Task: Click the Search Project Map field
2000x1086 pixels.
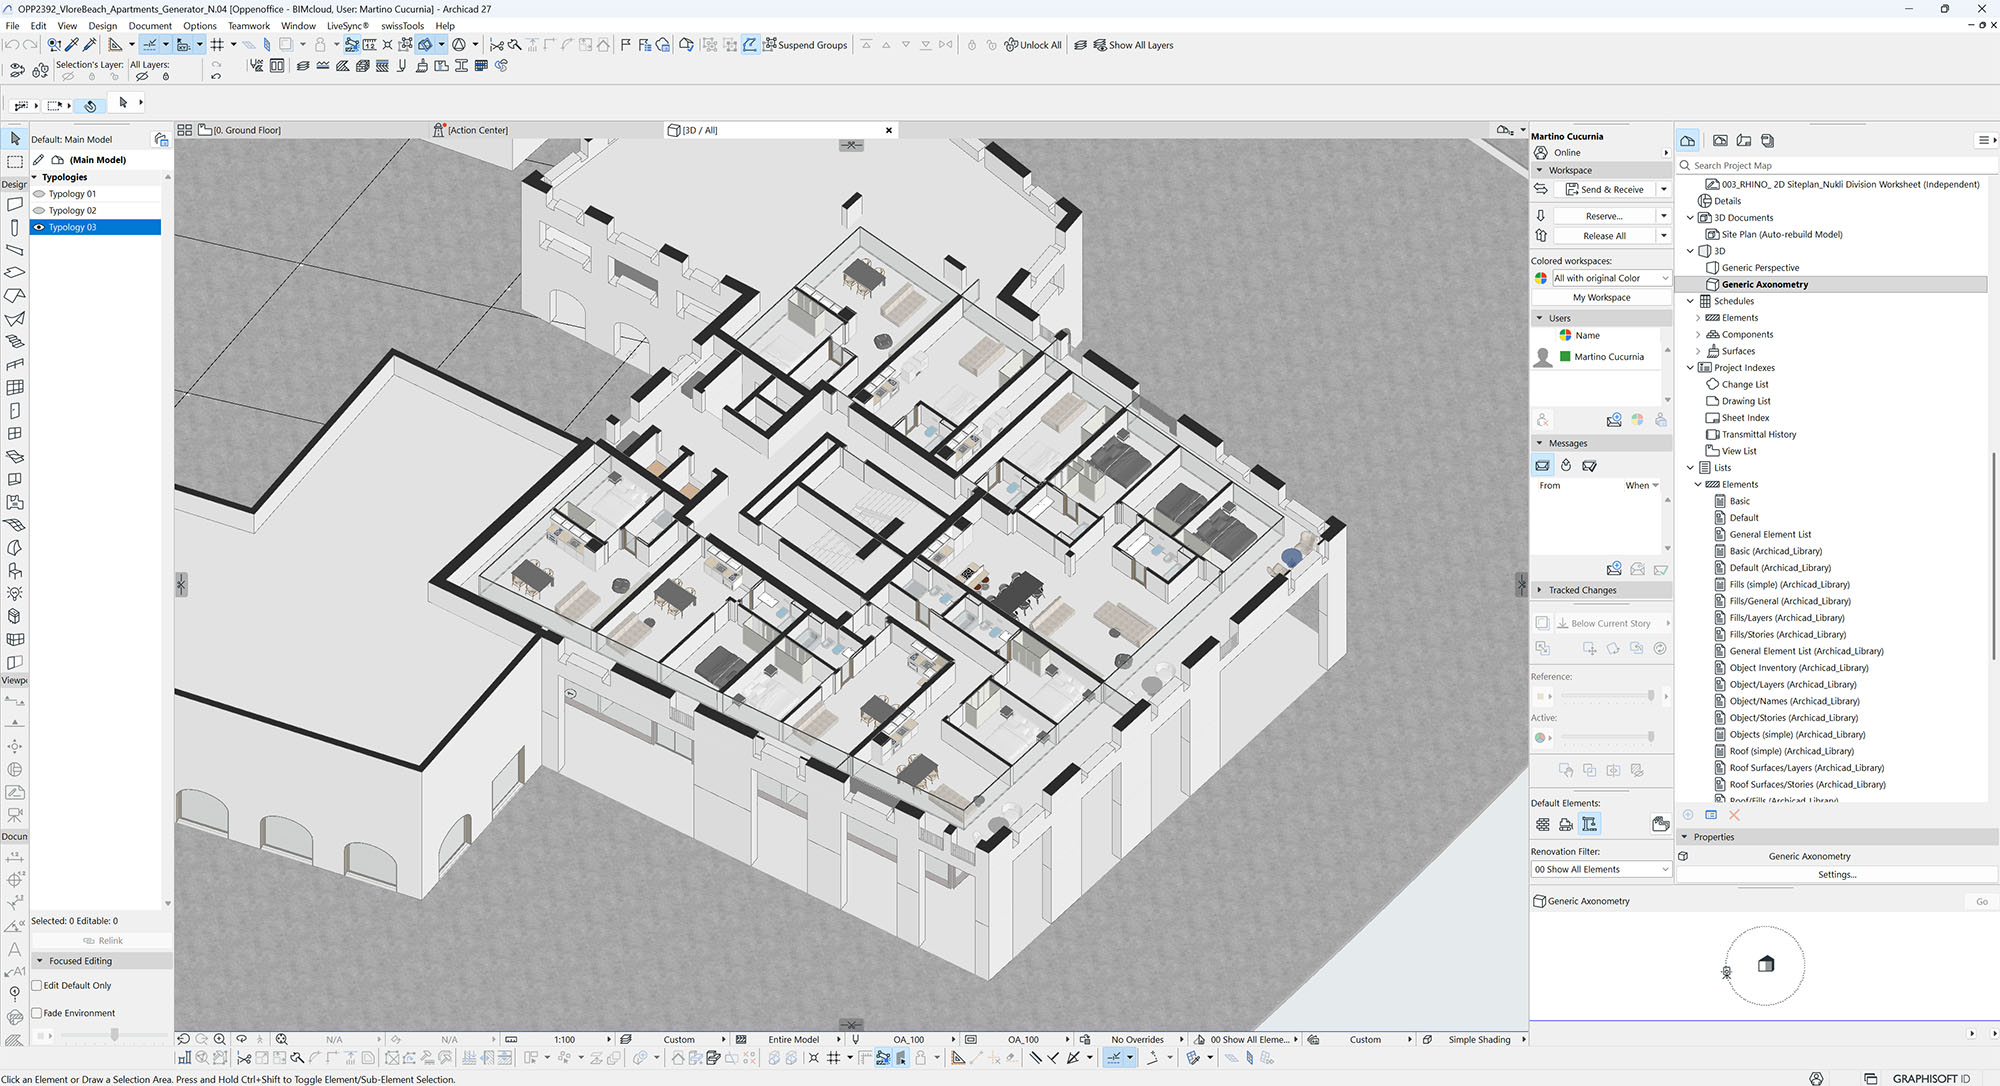Action: [x=1838, y=166]
